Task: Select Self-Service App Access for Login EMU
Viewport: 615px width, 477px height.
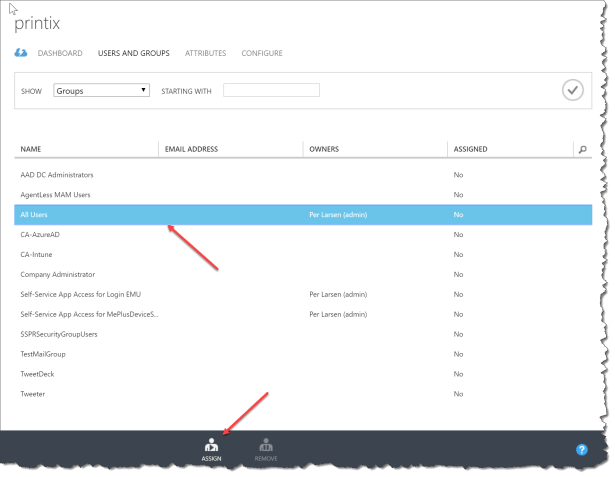Action: click(x=80, y=294)
